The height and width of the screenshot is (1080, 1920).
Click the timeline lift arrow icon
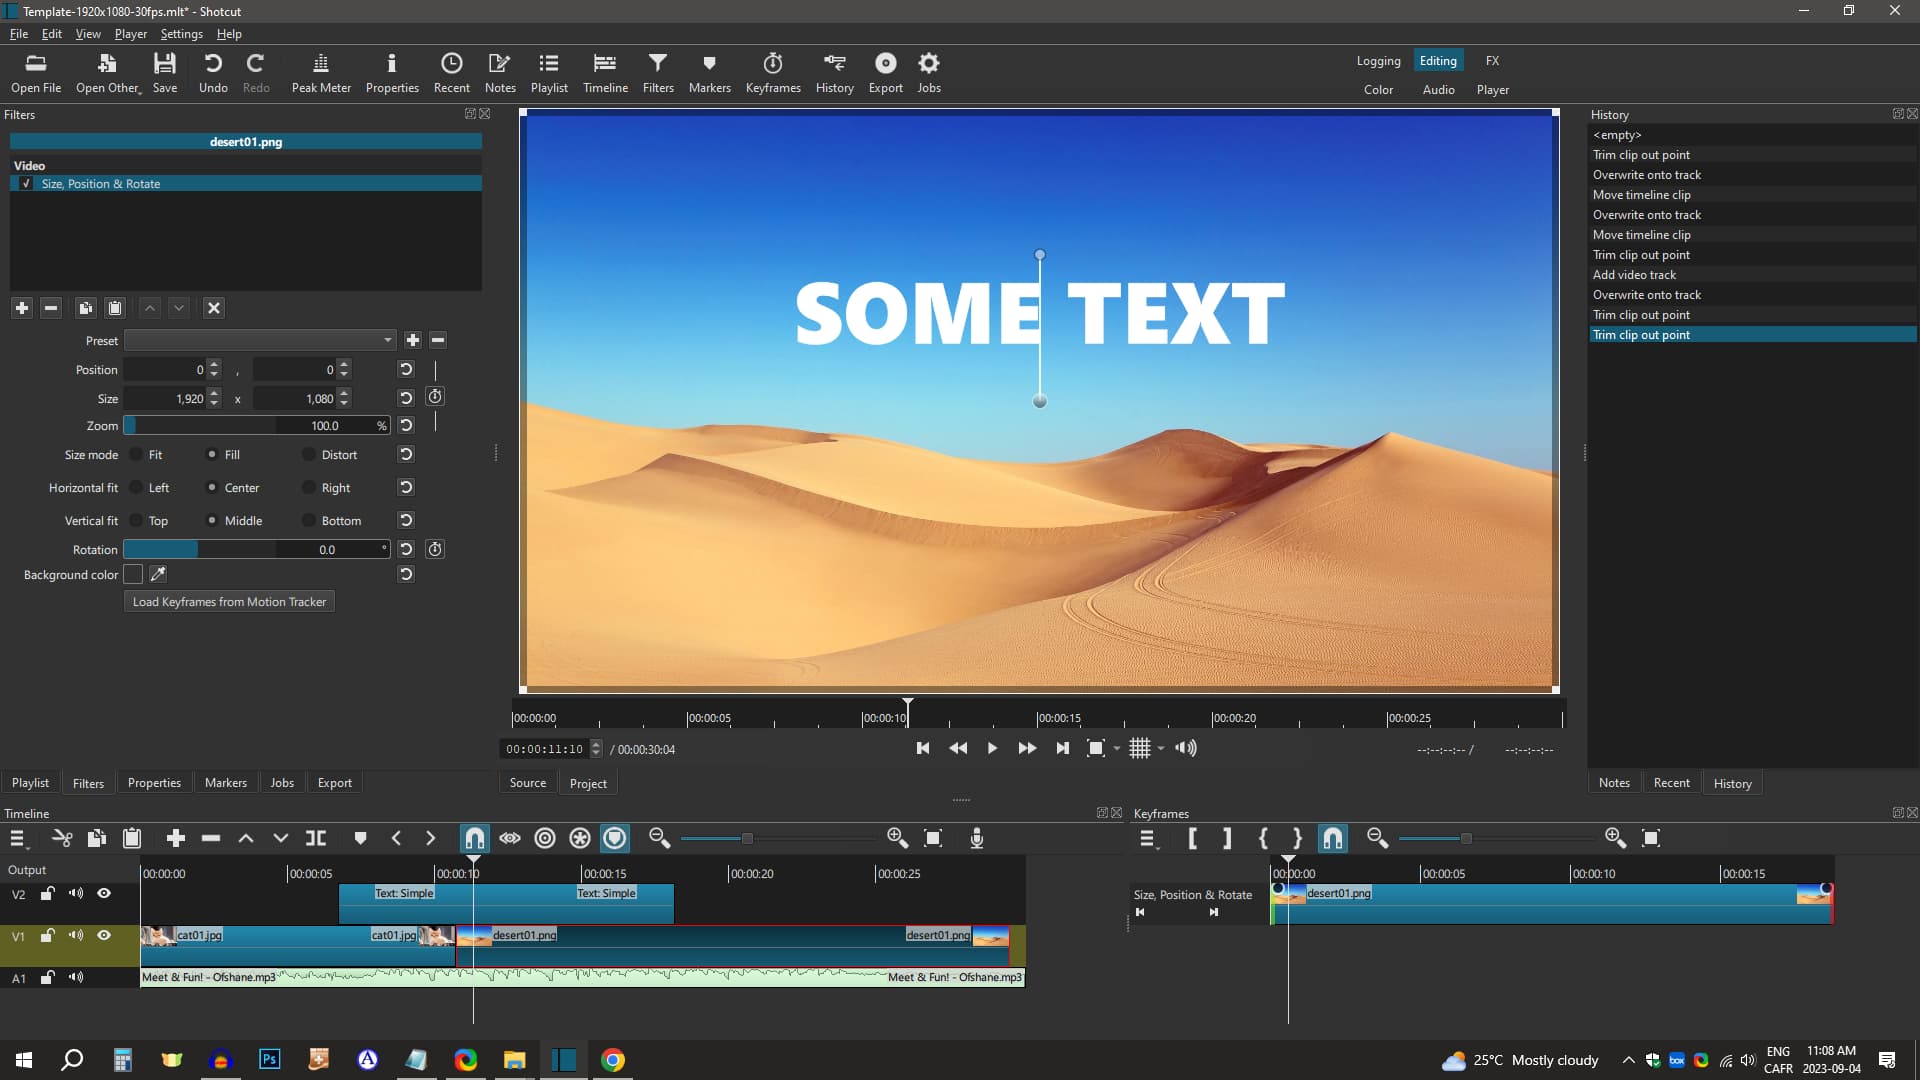246,838
